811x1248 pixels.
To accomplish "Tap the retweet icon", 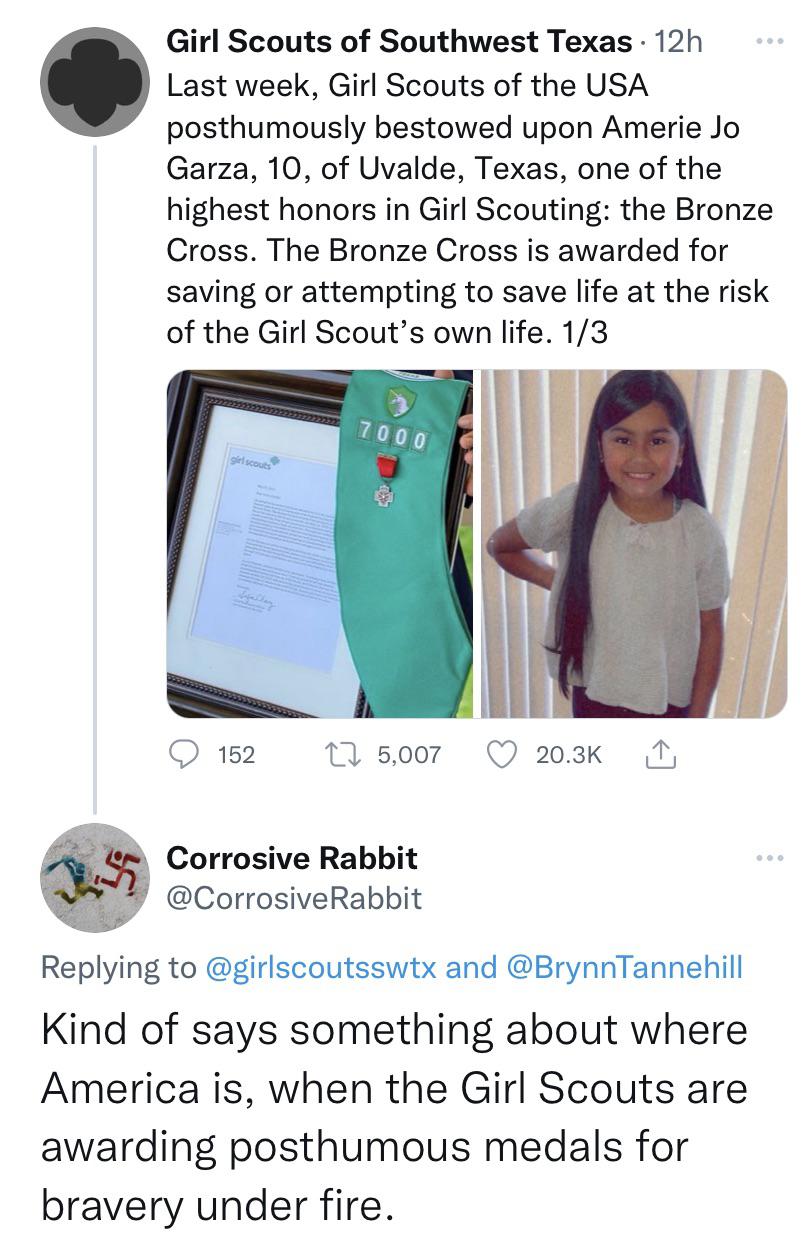I will pos(341,754).
